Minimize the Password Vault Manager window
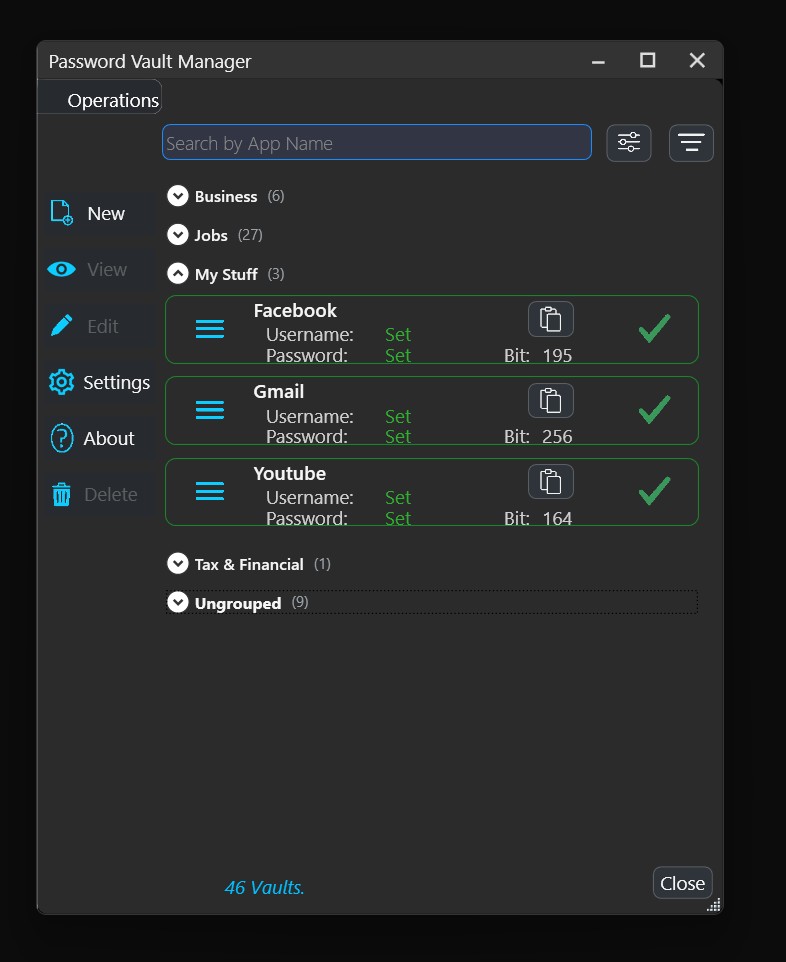Screen dimensions: 786x962 pos(598,61)
